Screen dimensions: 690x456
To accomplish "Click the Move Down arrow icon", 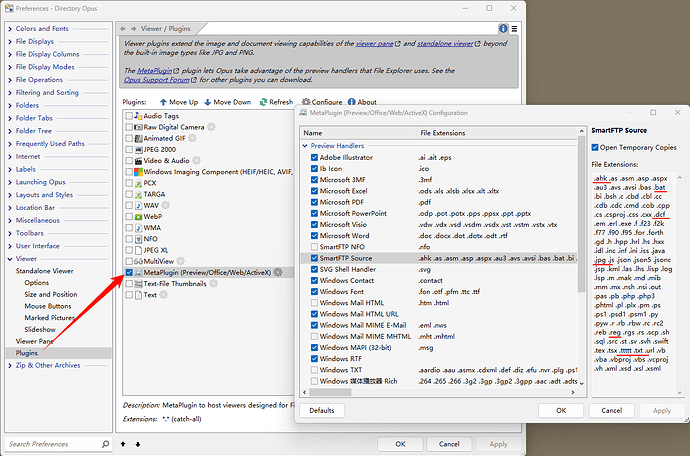I will pyautogui.click(x=208, y=102).
